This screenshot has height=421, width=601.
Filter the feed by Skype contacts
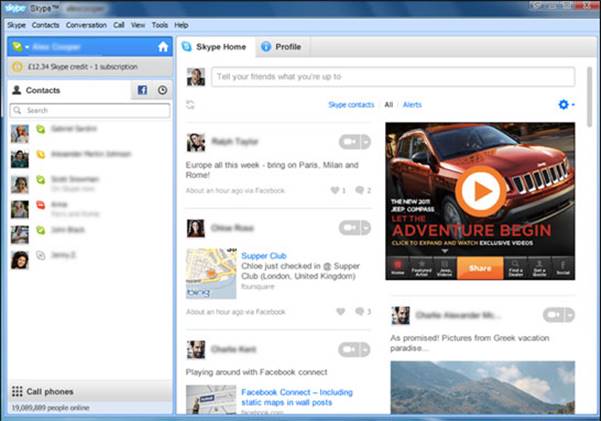tap(351, 105)
